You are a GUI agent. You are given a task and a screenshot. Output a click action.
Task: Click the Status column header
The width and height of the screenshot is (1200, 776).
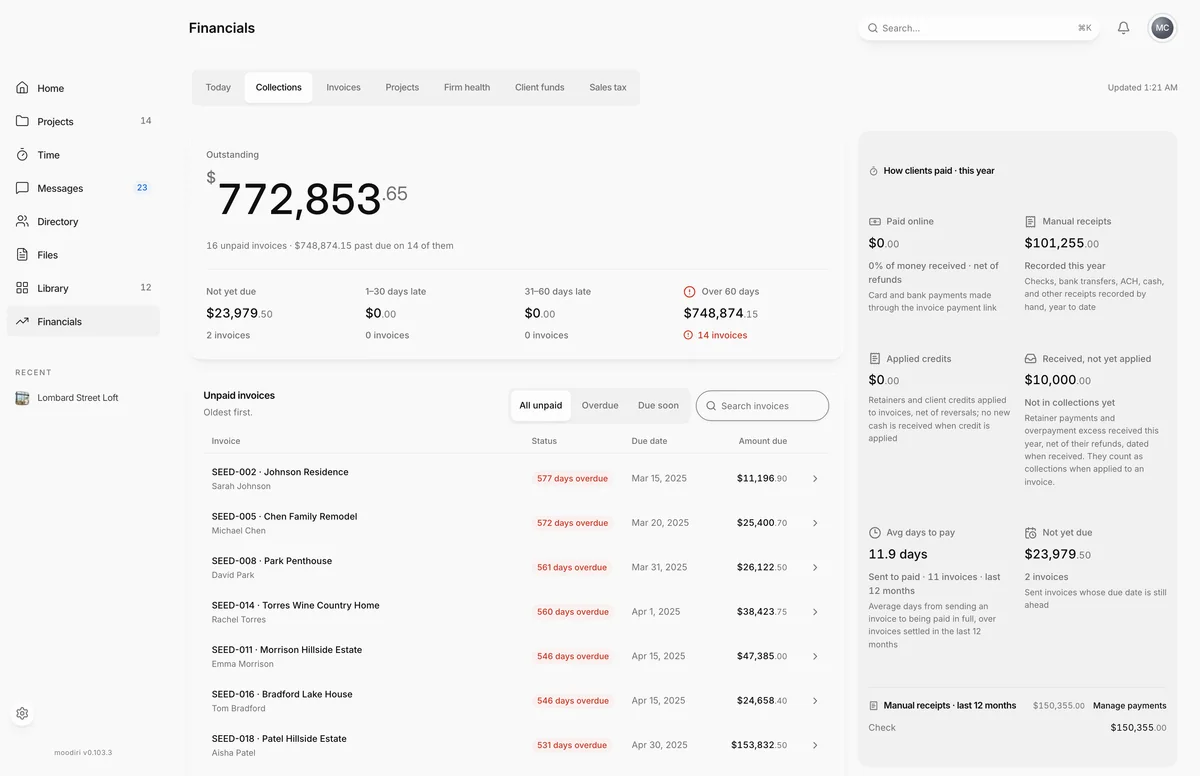point(544,441)
